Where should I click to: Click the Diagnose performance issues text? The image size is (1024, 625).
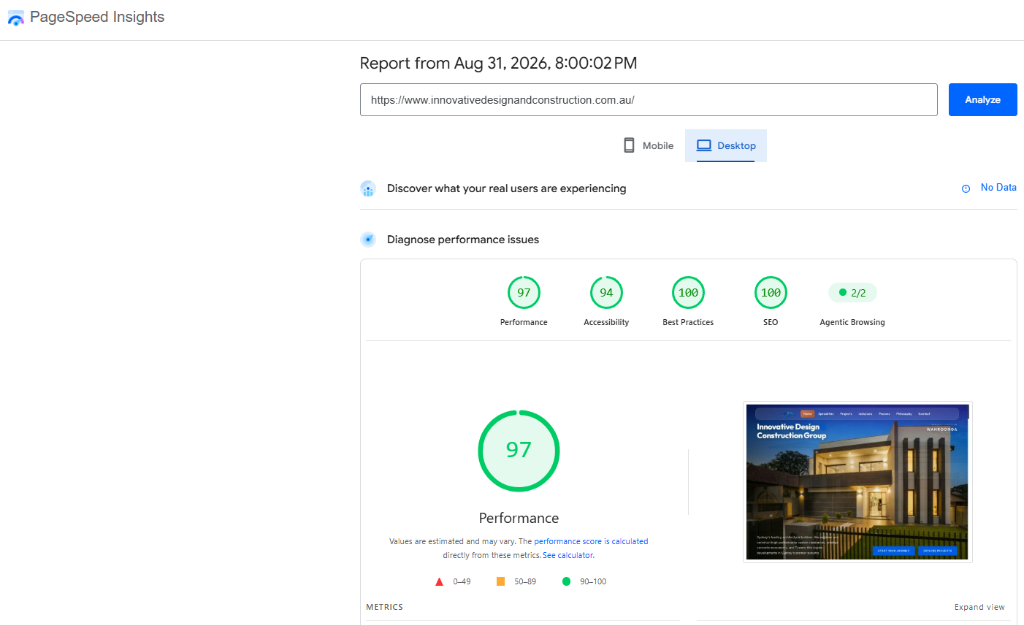[x=463, y=240]
